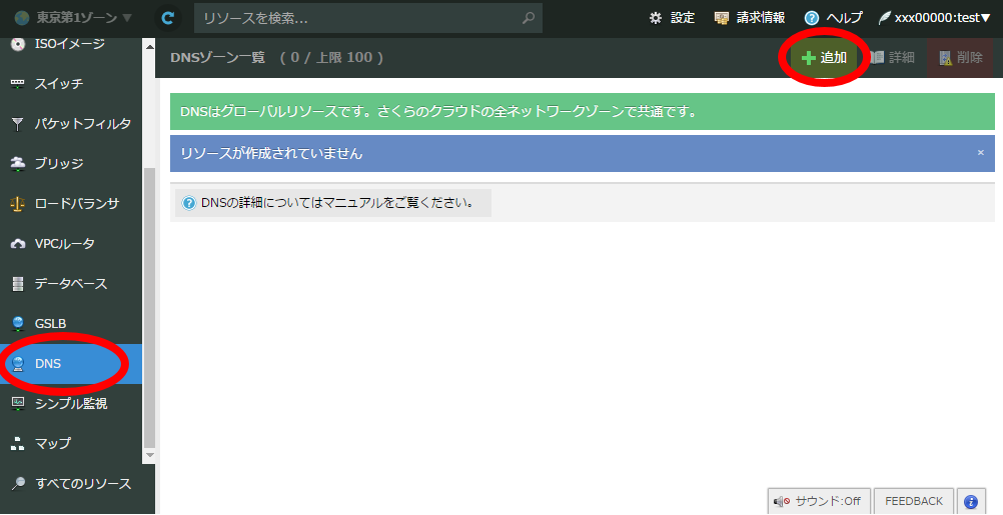Select ロードバランサ in the sidebar
This screenshot has width=1003, height=515.
(x=77, y=204)
